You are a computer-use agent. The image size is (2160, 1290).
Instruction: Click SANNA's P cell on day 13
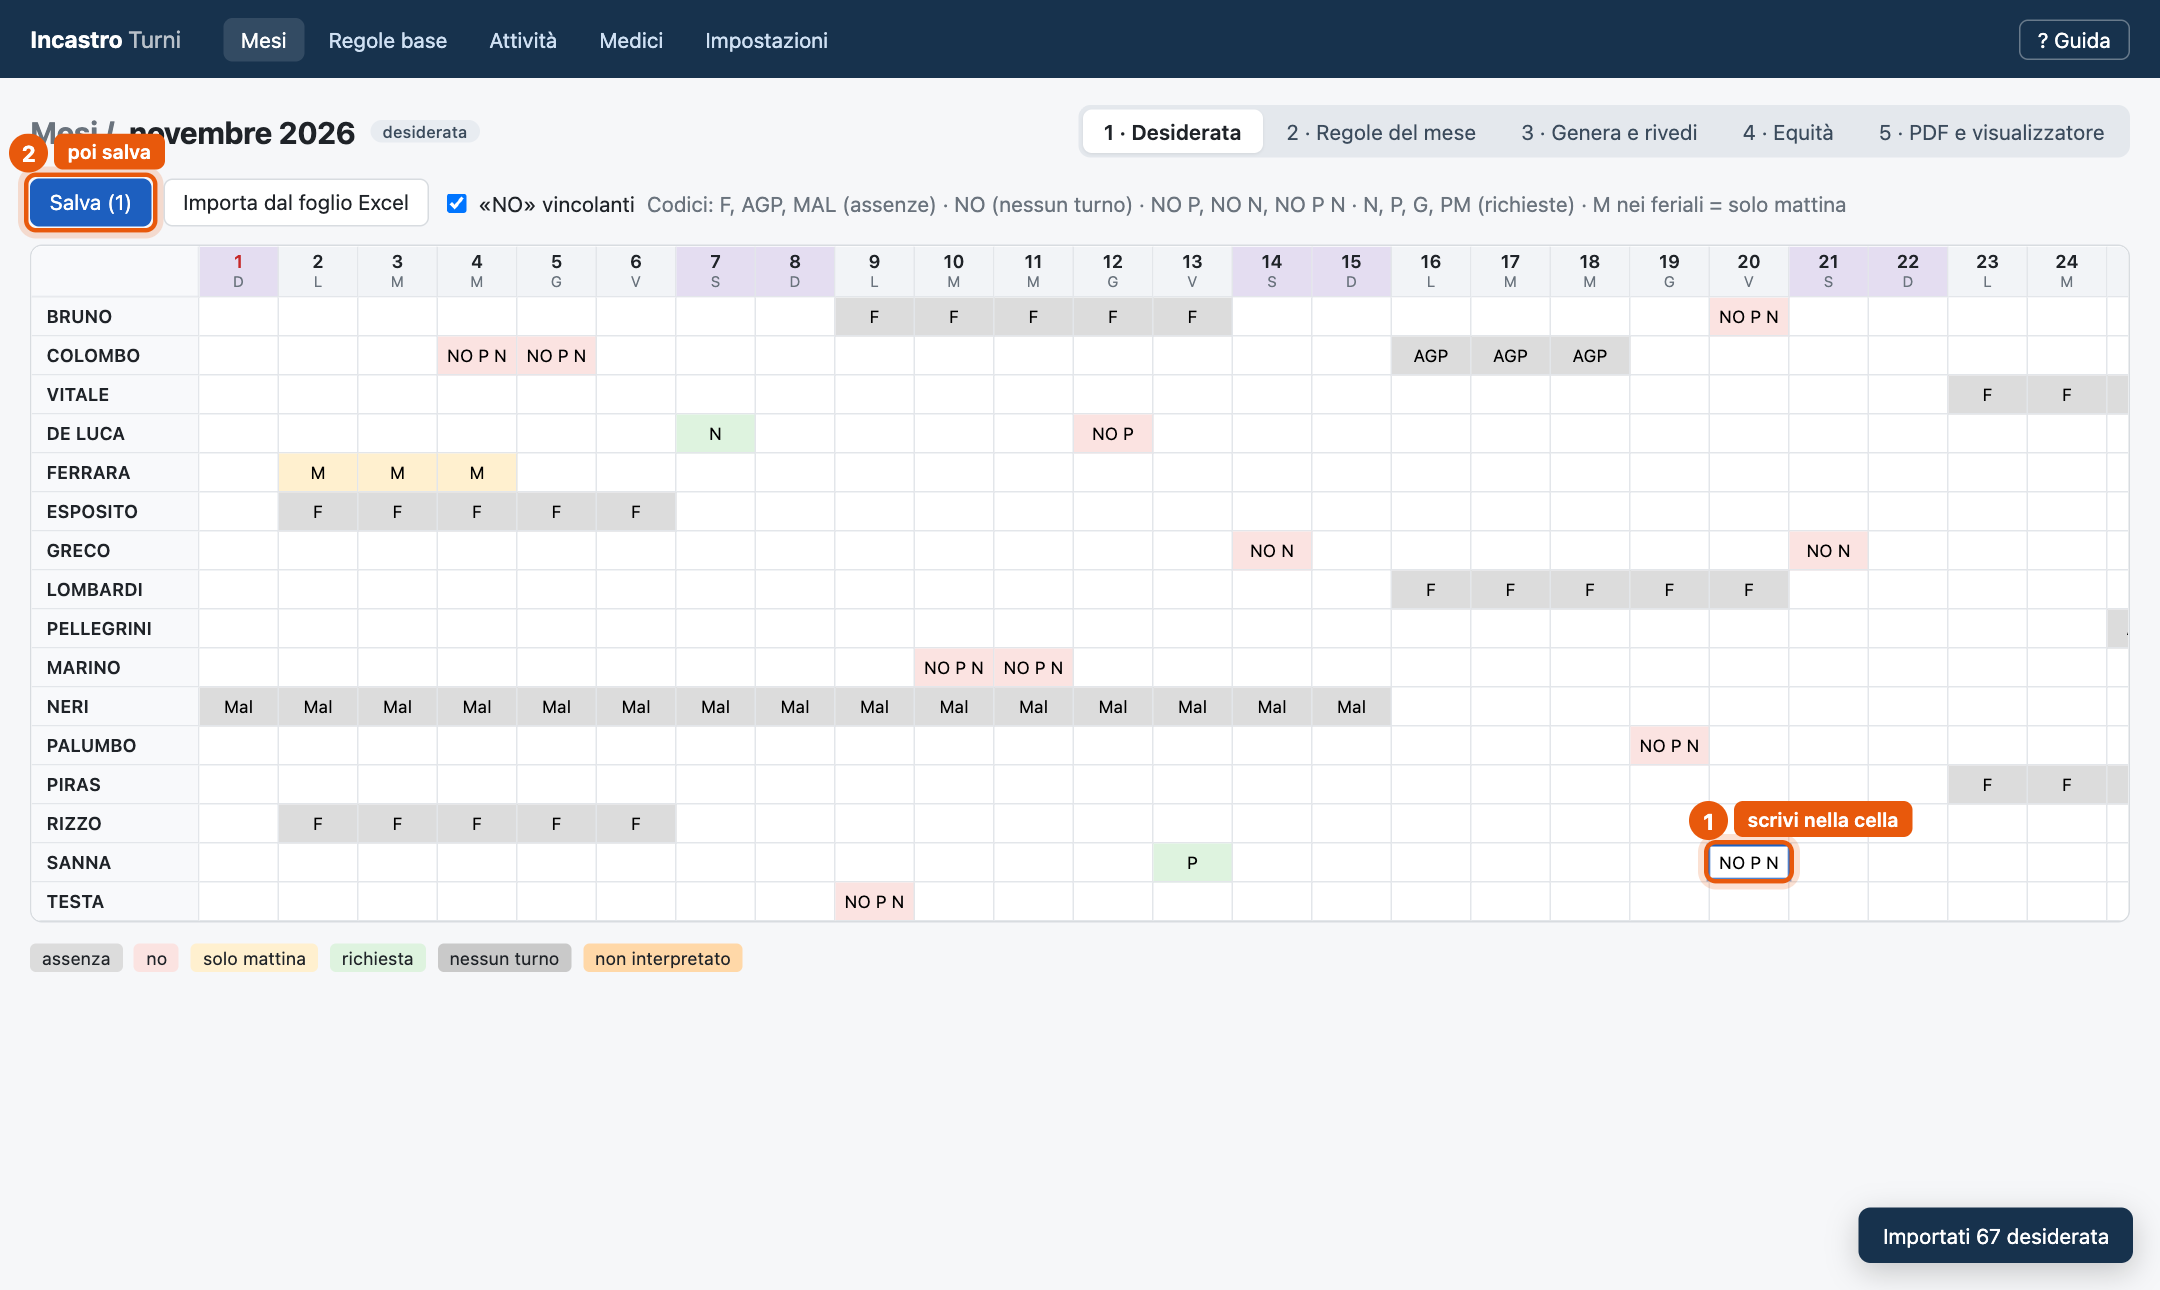point(1192,862)
